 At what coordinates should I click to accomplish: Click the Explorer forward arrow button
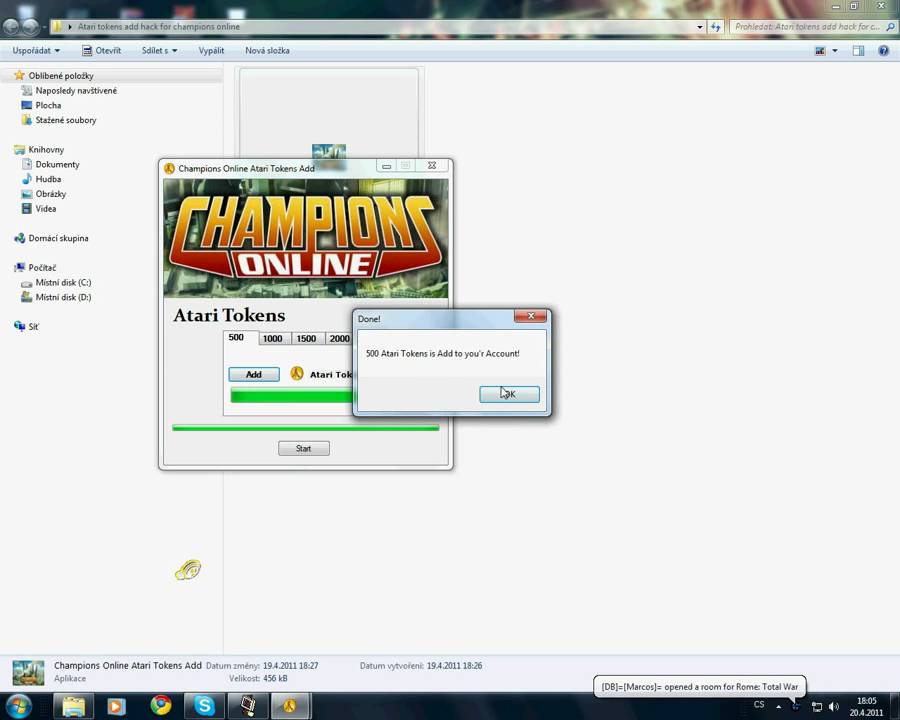click(30, 26)
